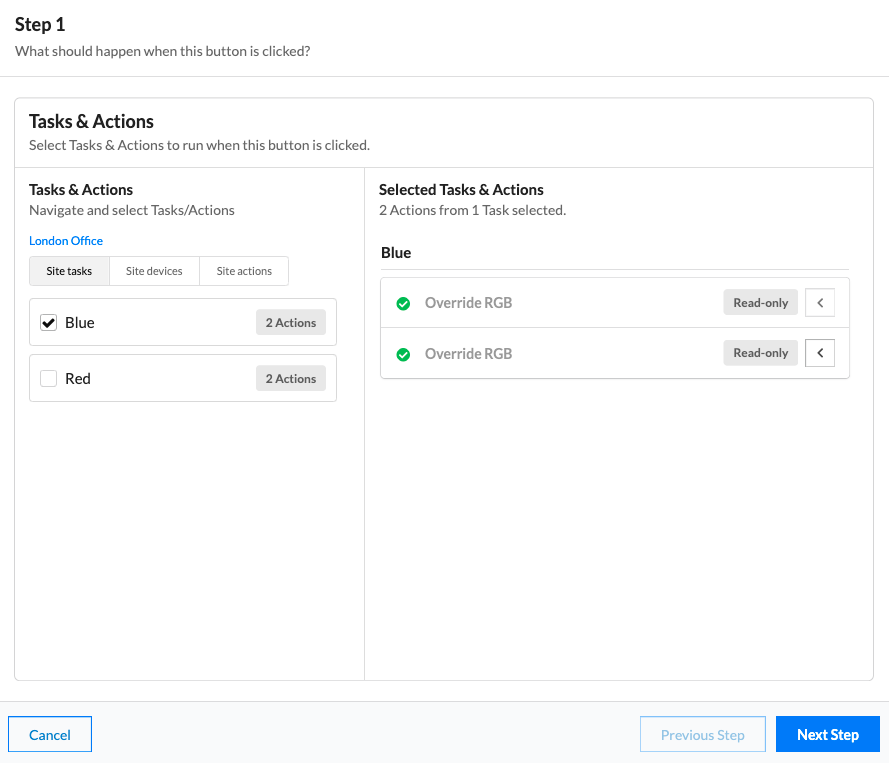Image resolution: width=889 pixels, height=763 pixels.
Task: Go back with Previous Step button
Action: click(702, 735)
